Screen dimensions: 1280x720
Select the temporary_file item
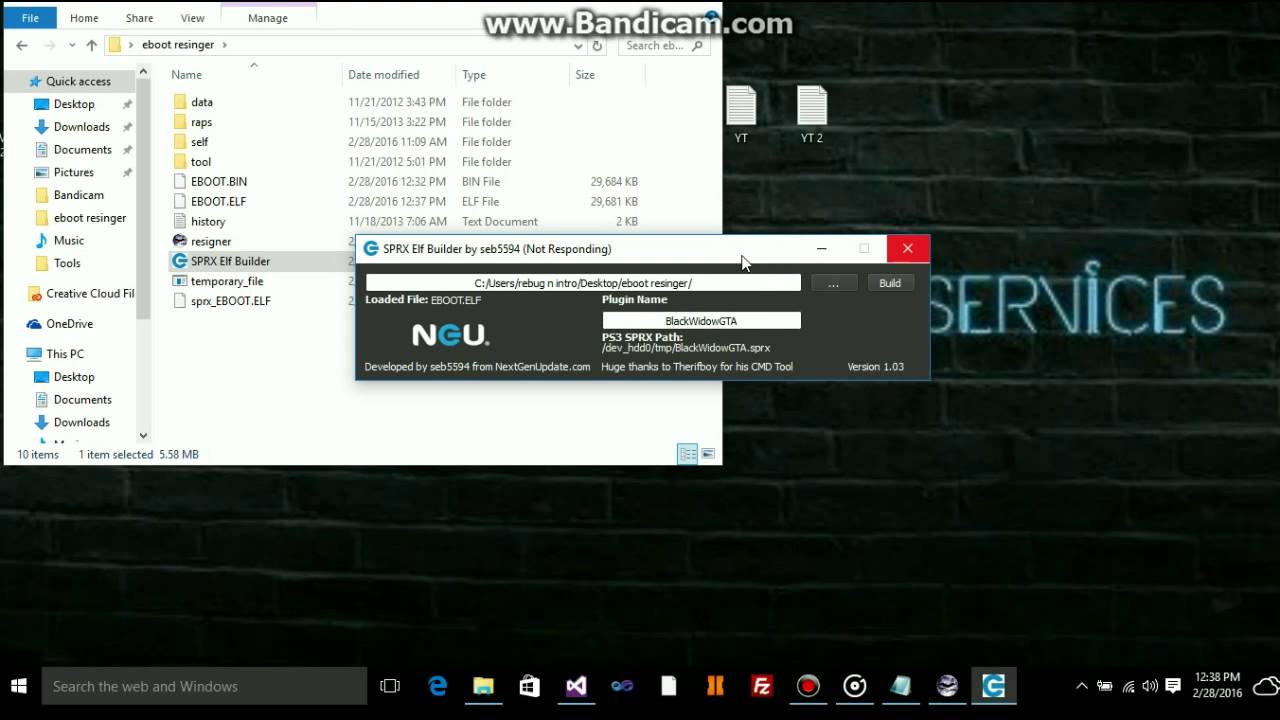pyautogui.click(x=227, y=281)
